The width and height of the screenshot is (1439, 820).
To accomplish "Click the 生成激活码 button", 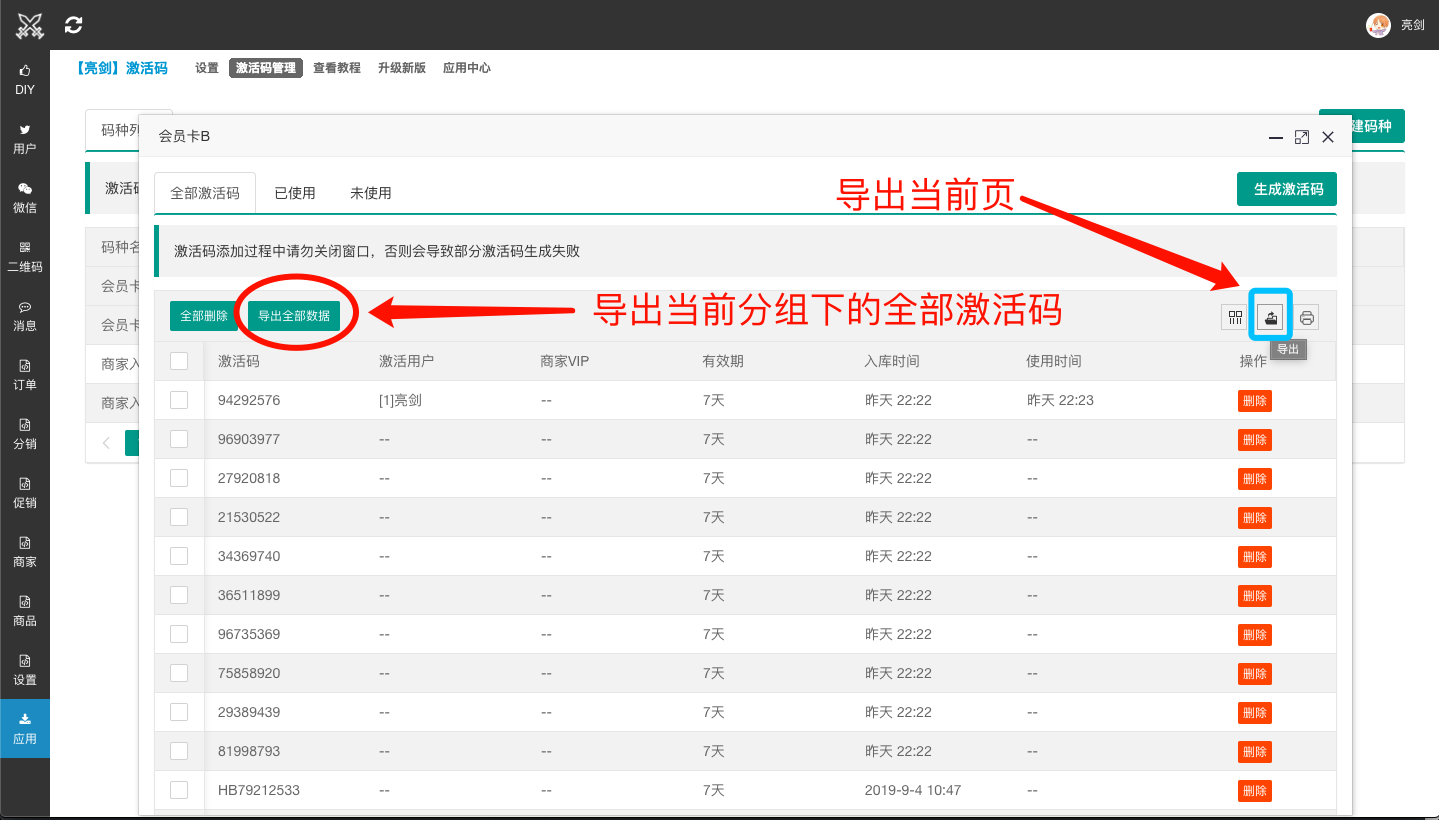I will [x=1286, y=188].
